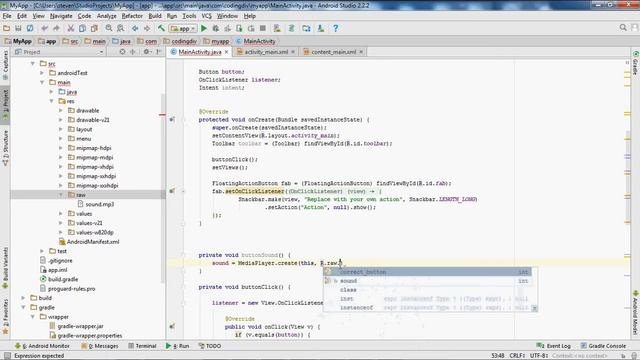
Task: Expand the build folder arrow
Action: coord(23,298)
